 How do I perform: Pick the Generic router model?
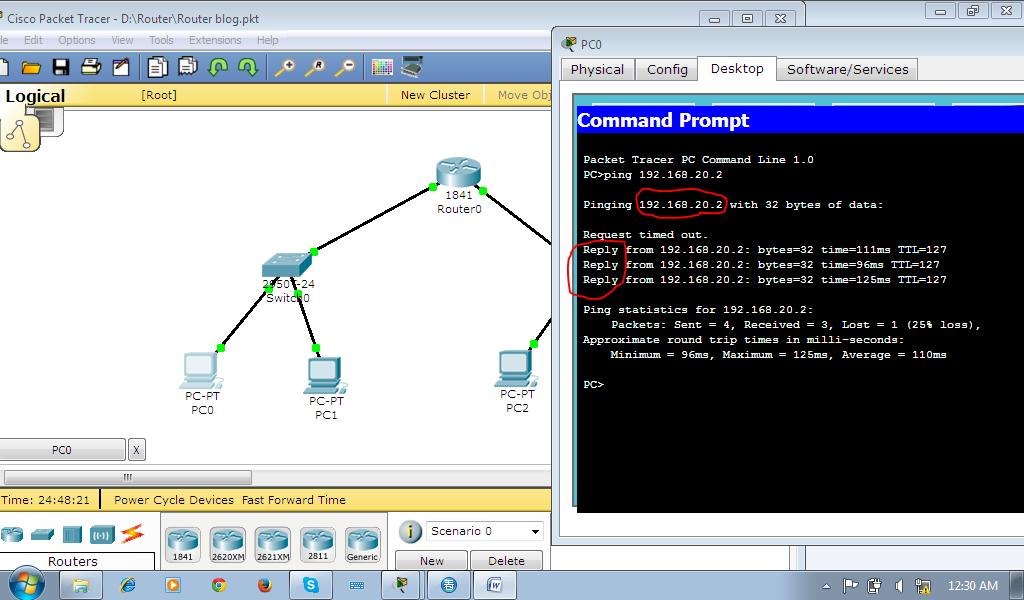362,545
